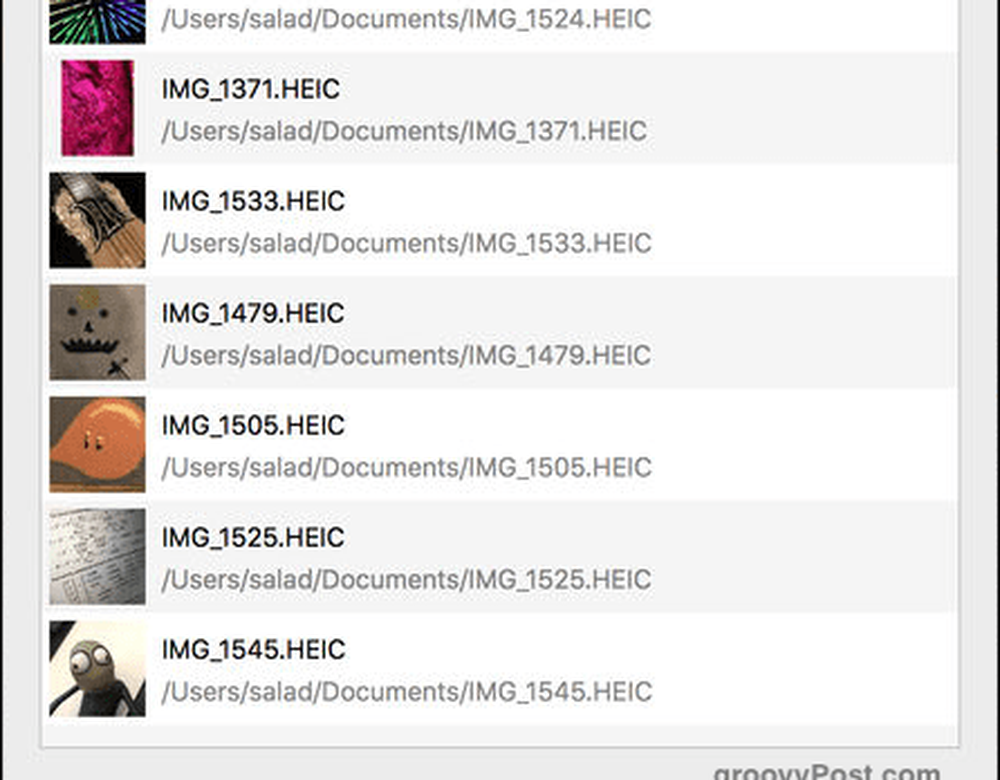Click the big-eyed figure thumbnail of IMG_1545

point(97,668)
